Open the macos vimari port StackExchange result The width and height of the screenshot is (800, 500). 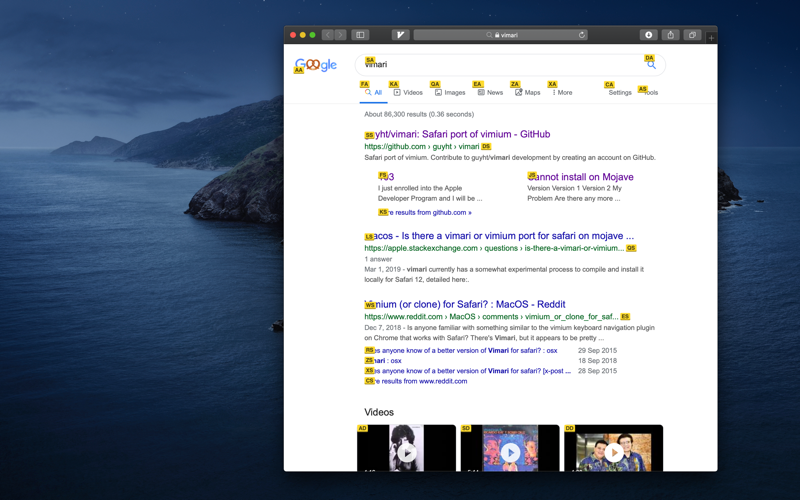(499, 236)
